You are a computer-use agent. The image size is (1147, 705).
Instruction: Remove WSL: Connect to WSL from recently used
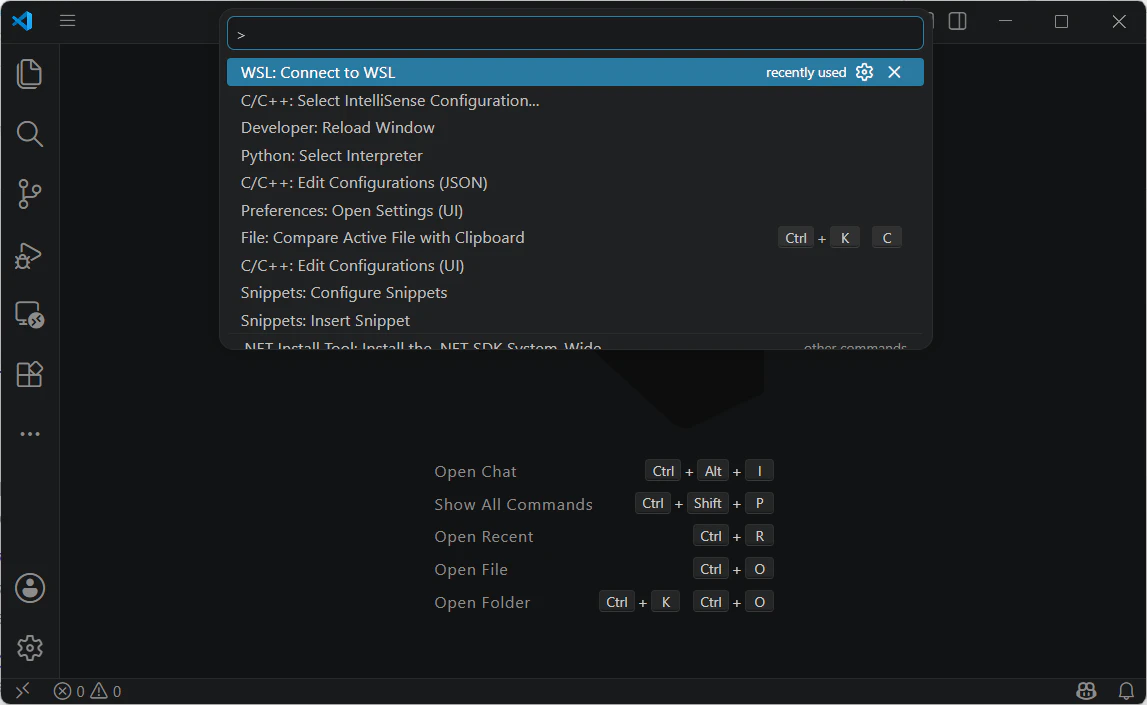(x=894, y=72)
